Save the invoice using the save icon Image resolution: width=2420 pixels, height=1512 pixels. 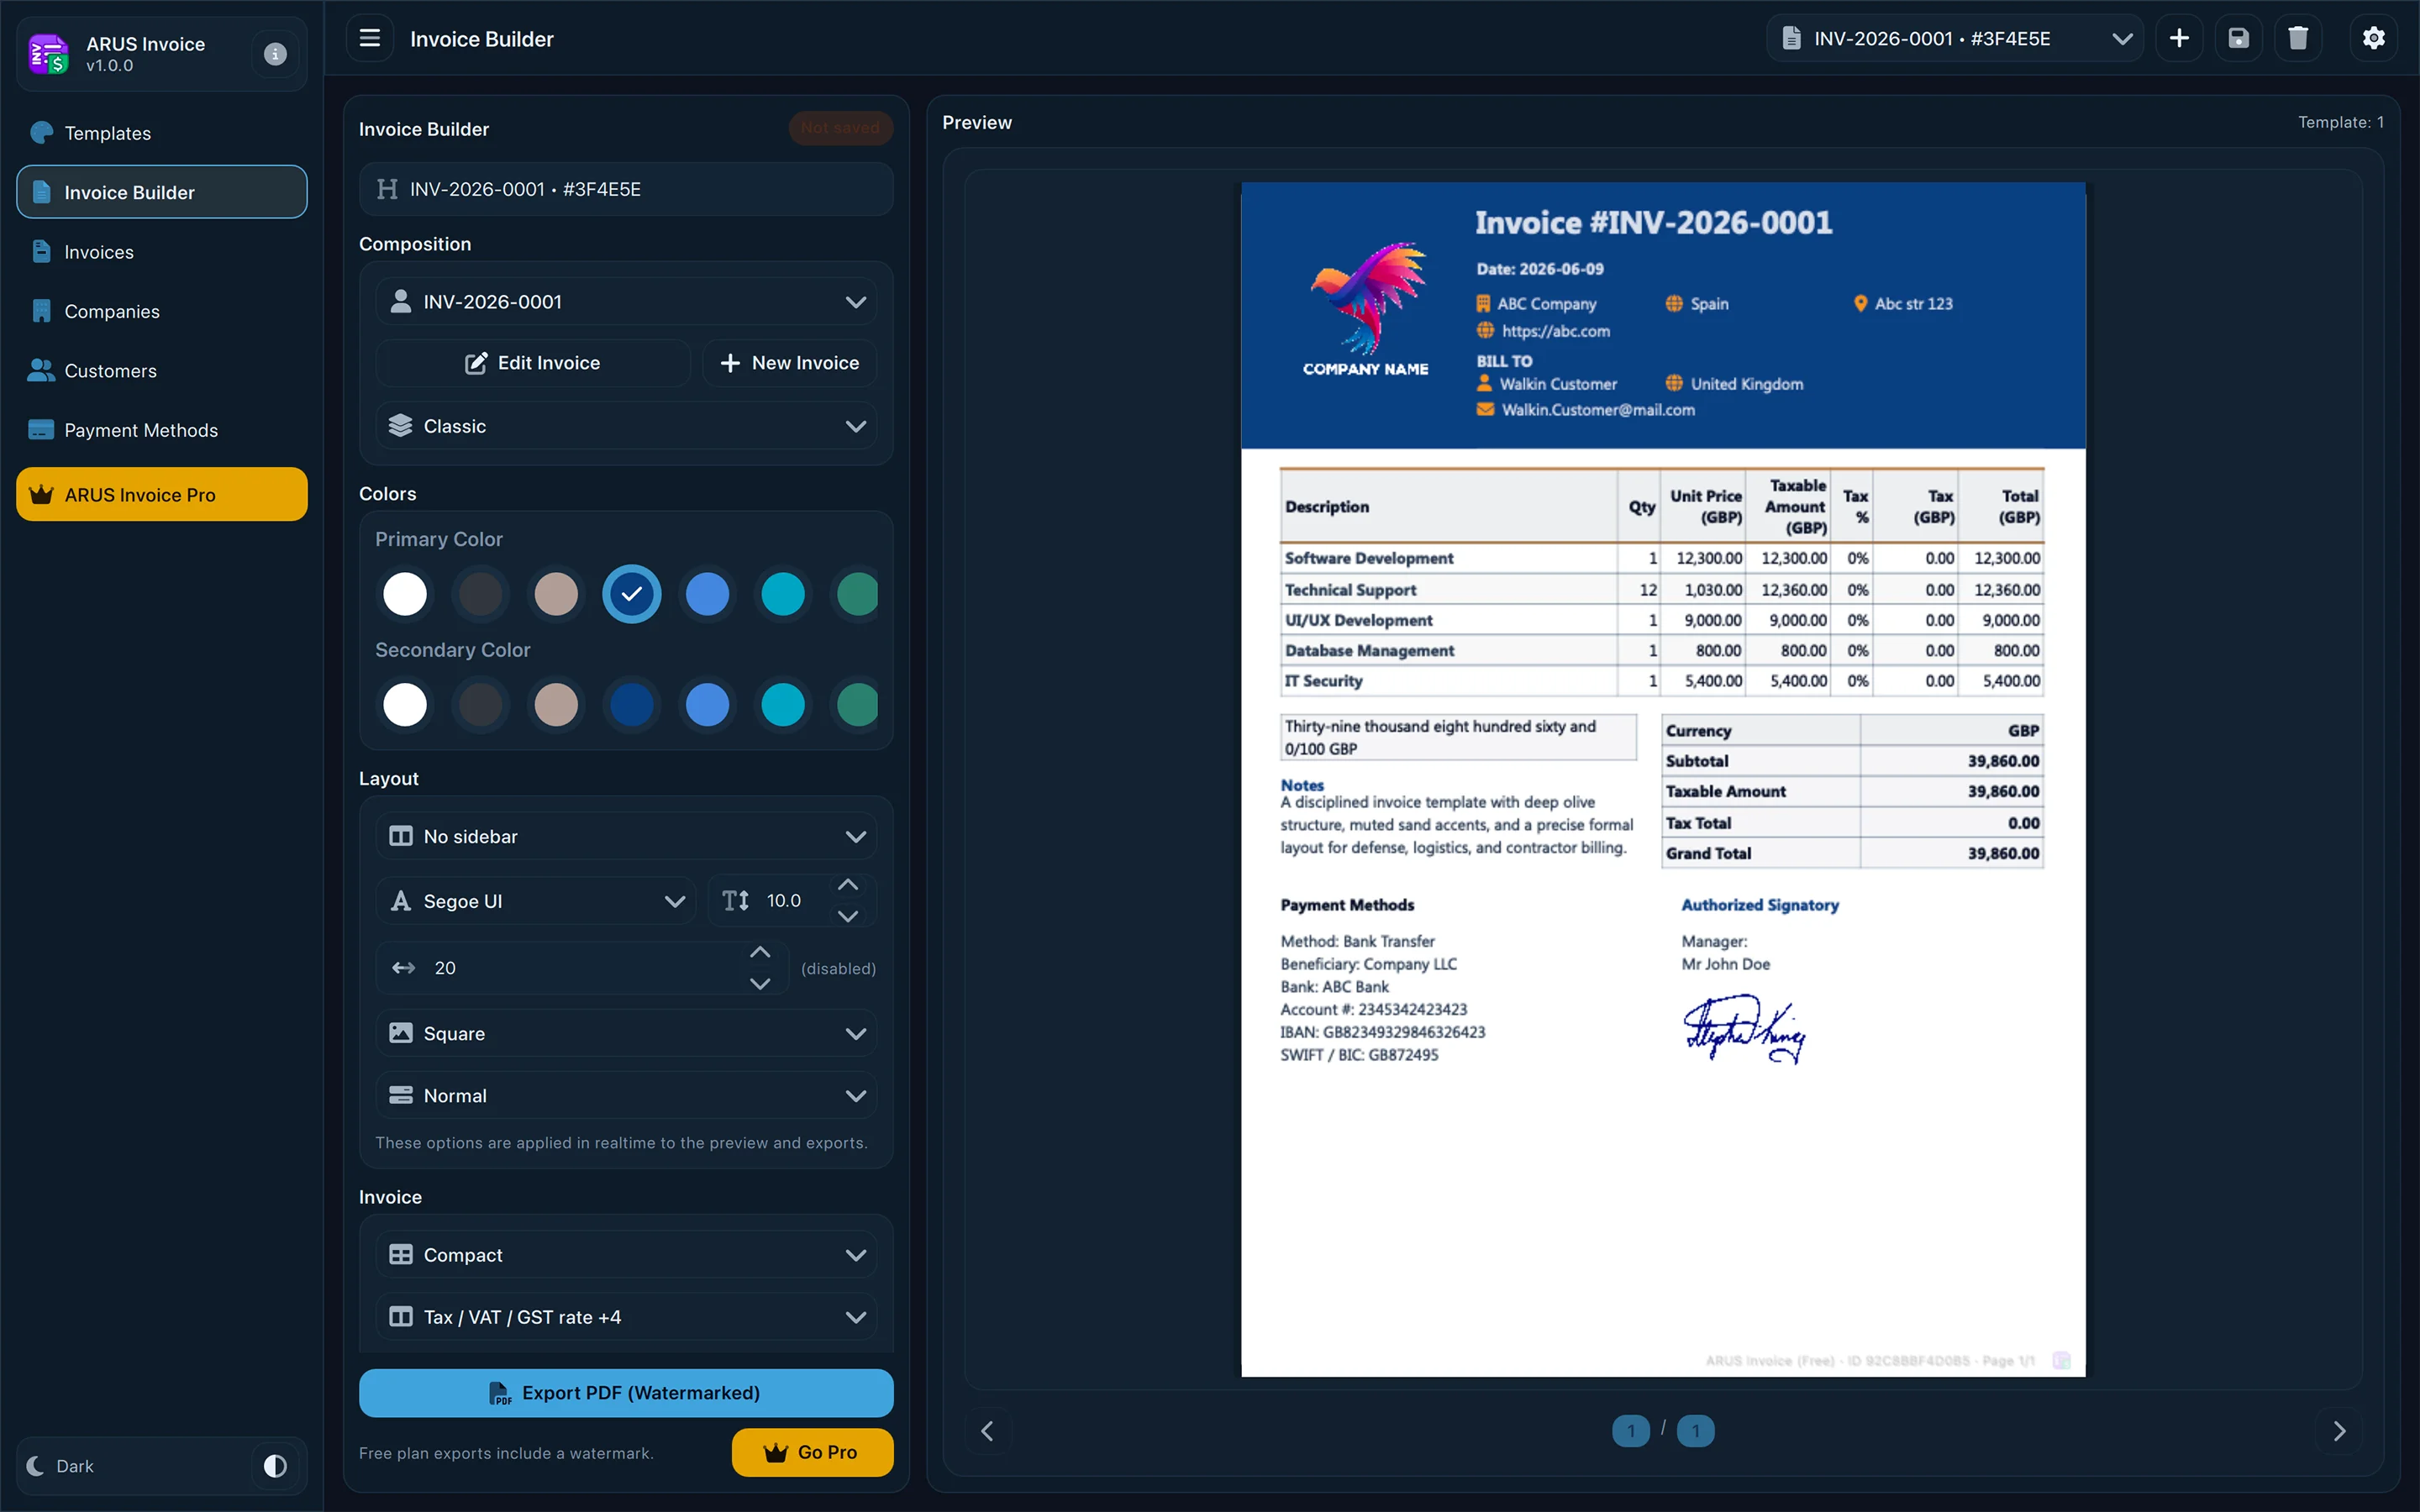point(2238,38)
